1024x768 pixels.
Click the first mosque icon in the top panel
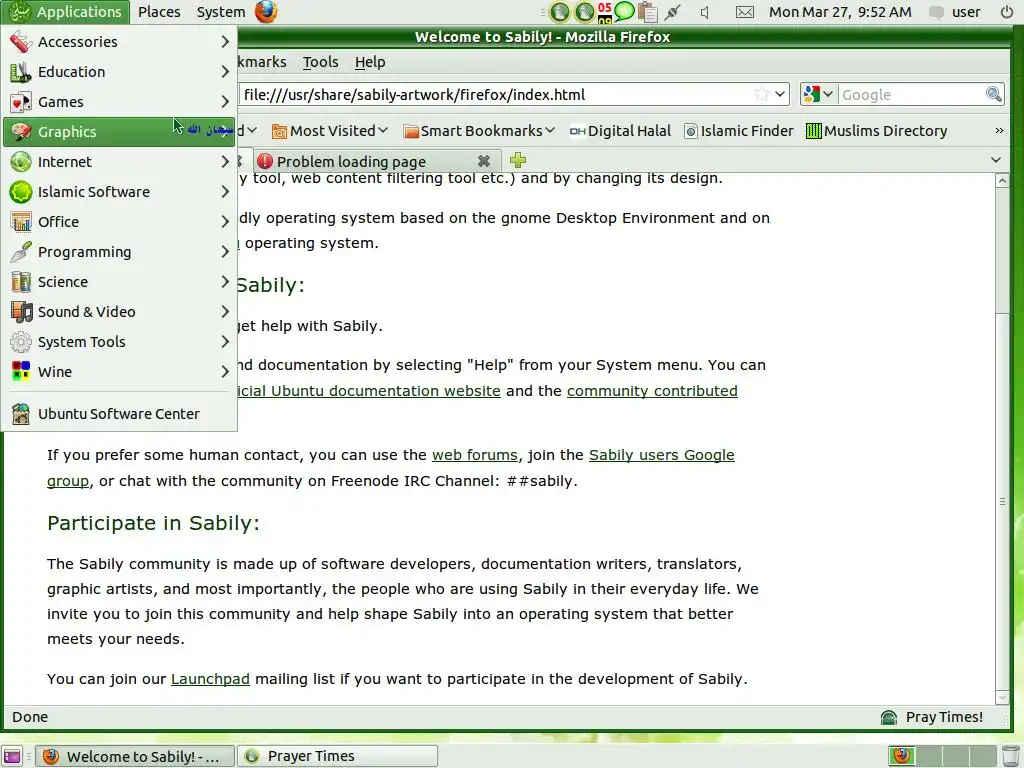560,12
